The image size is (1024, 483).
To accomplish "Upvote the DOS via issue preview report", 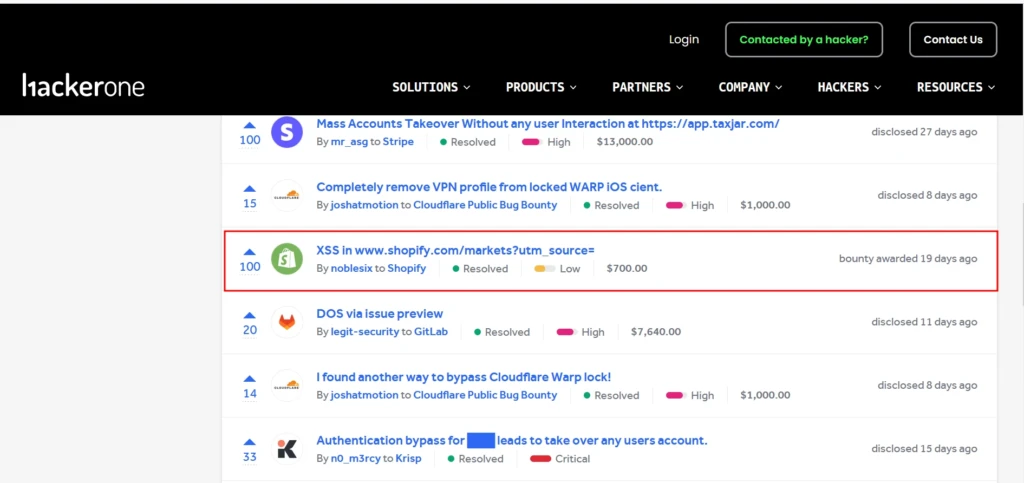I will [x=250, y=315].
